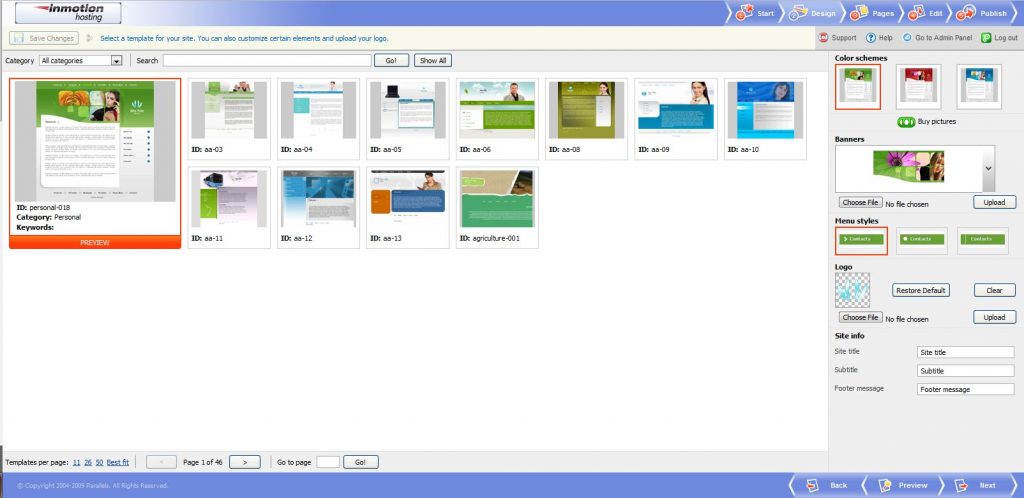Go to next templates page arrow
Image resolution: width=1024 pixels, height=498 pixels.
(245, 462)
